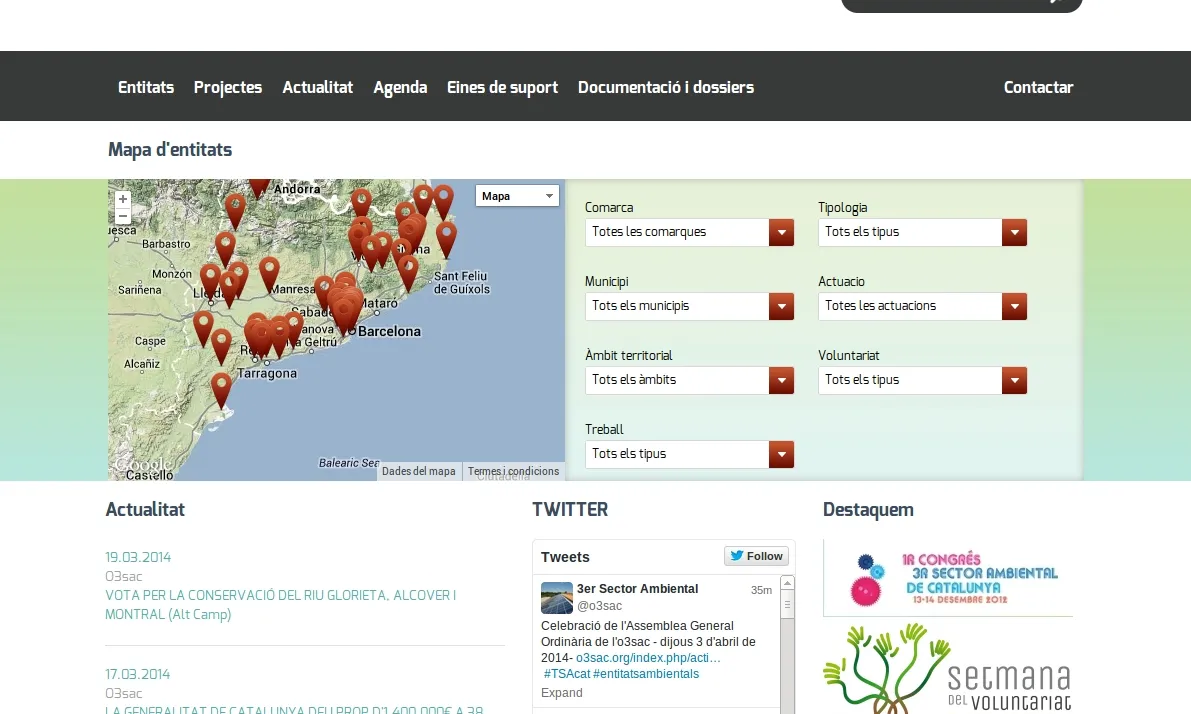Open the Comarca dropdown

click(689, 232)
